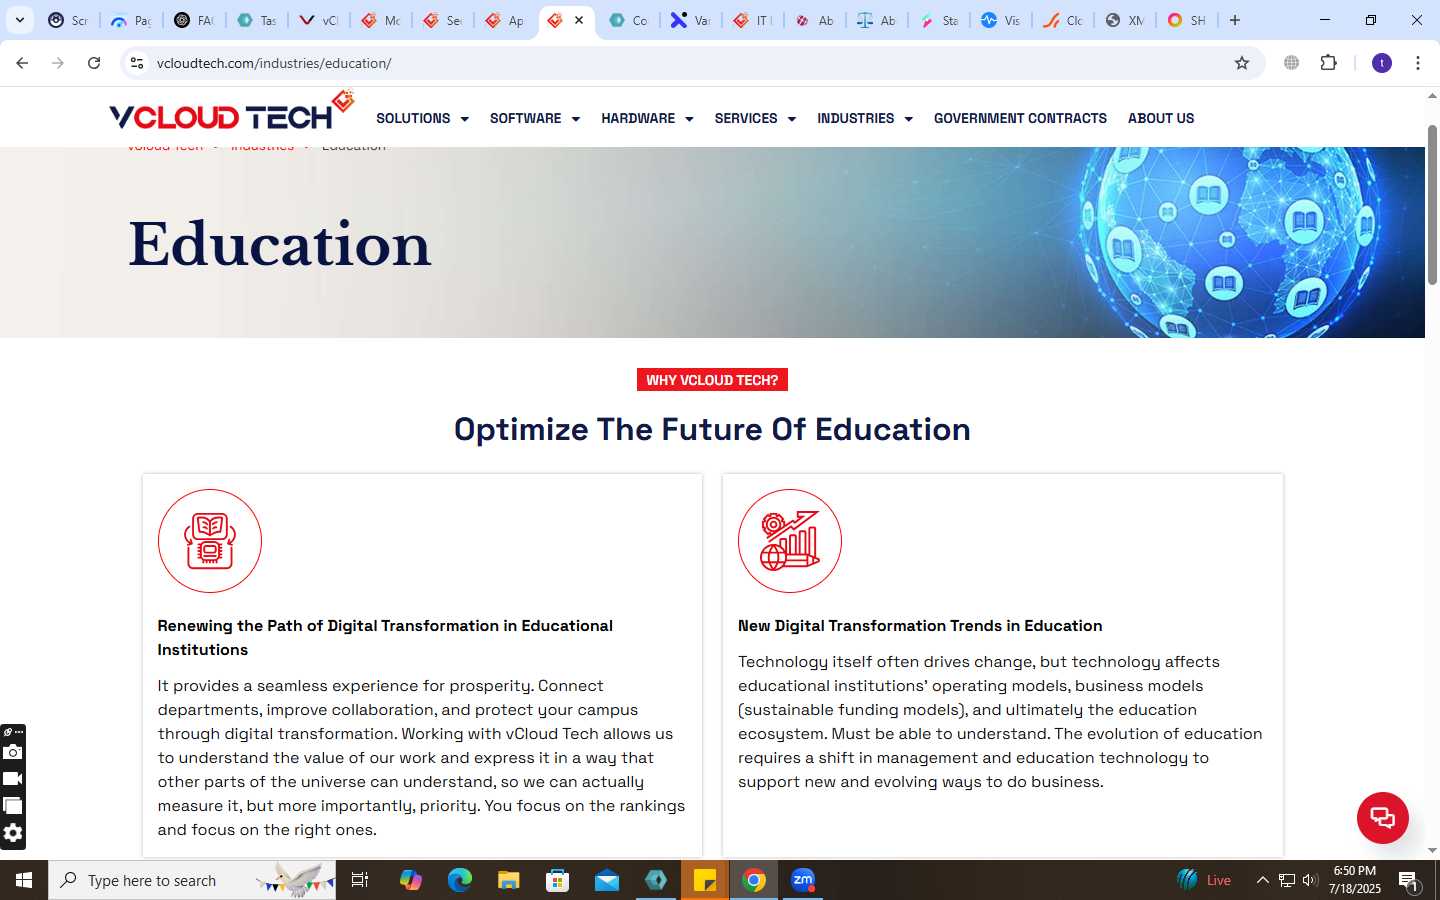The image size is (1440, 900).
Task: Click the recorder overlay settings gear
Action: coord(12,833)
